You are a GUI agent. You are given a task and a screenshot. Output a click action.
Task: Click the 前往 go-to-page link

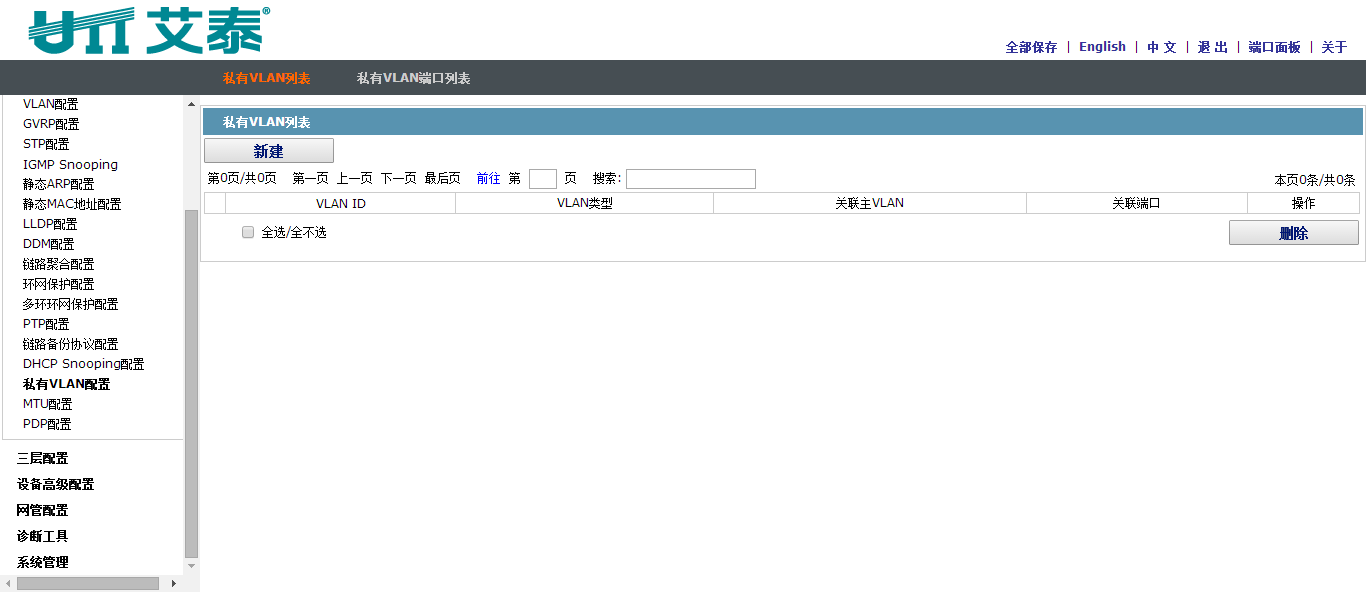[x=490, y=178]
